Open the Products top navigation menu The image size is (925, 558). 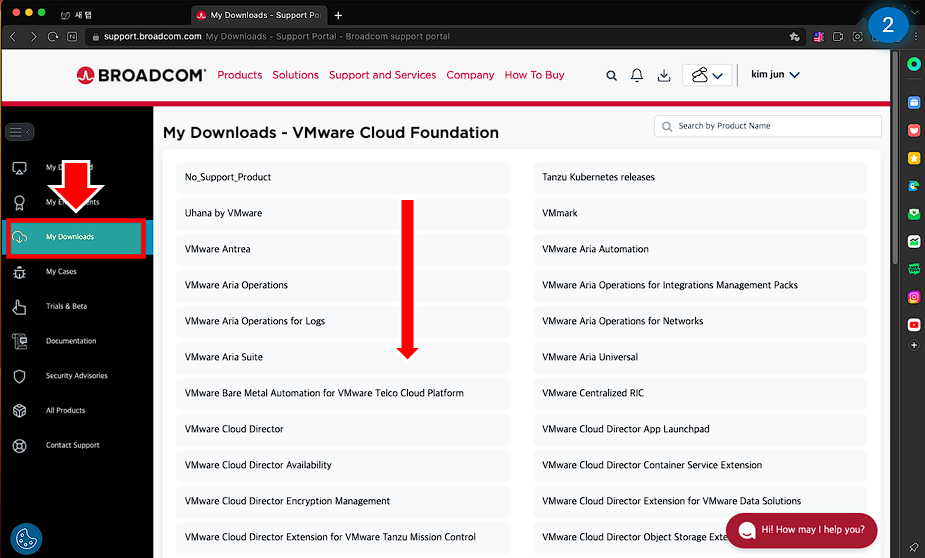(240, 76)
